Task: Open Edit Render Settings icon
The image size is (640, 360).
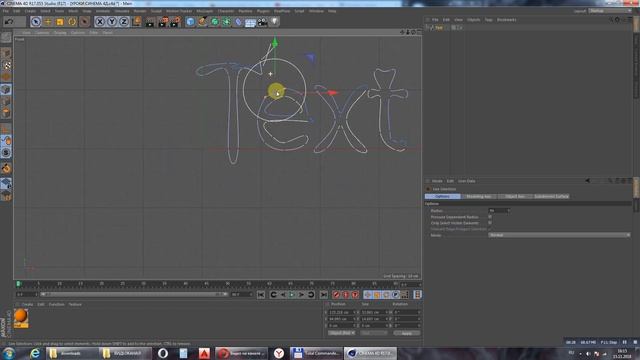Action: pyautogui.click(x=176, y=22)
